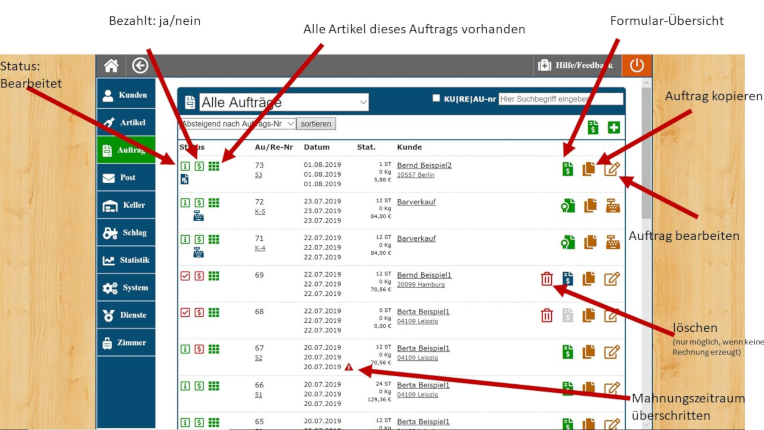The width and height of the screenshot is (764, 430).
Task: Open form overview for order 73
Action: click(x=567, y=169)
